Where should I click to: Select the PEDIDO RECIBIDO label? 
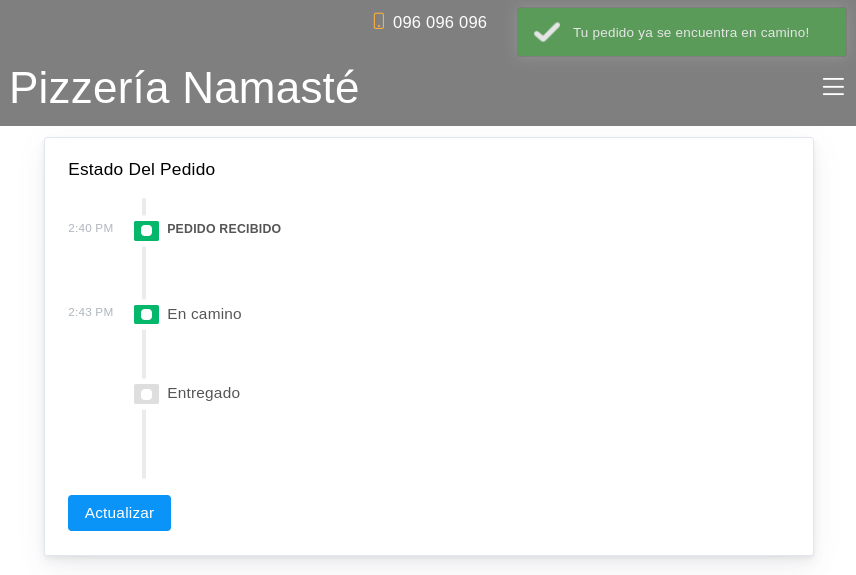(x=224, y=229)
